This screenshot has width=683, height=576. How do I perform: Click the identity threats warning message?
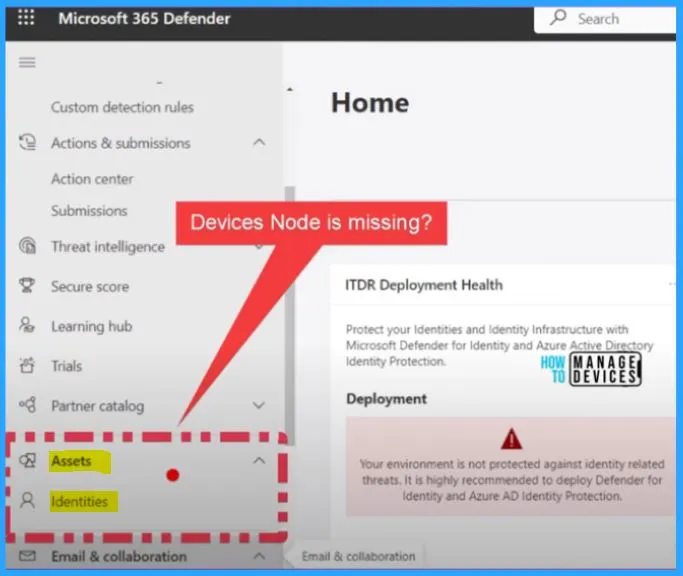pyautogui.click(x=512, y=480)
